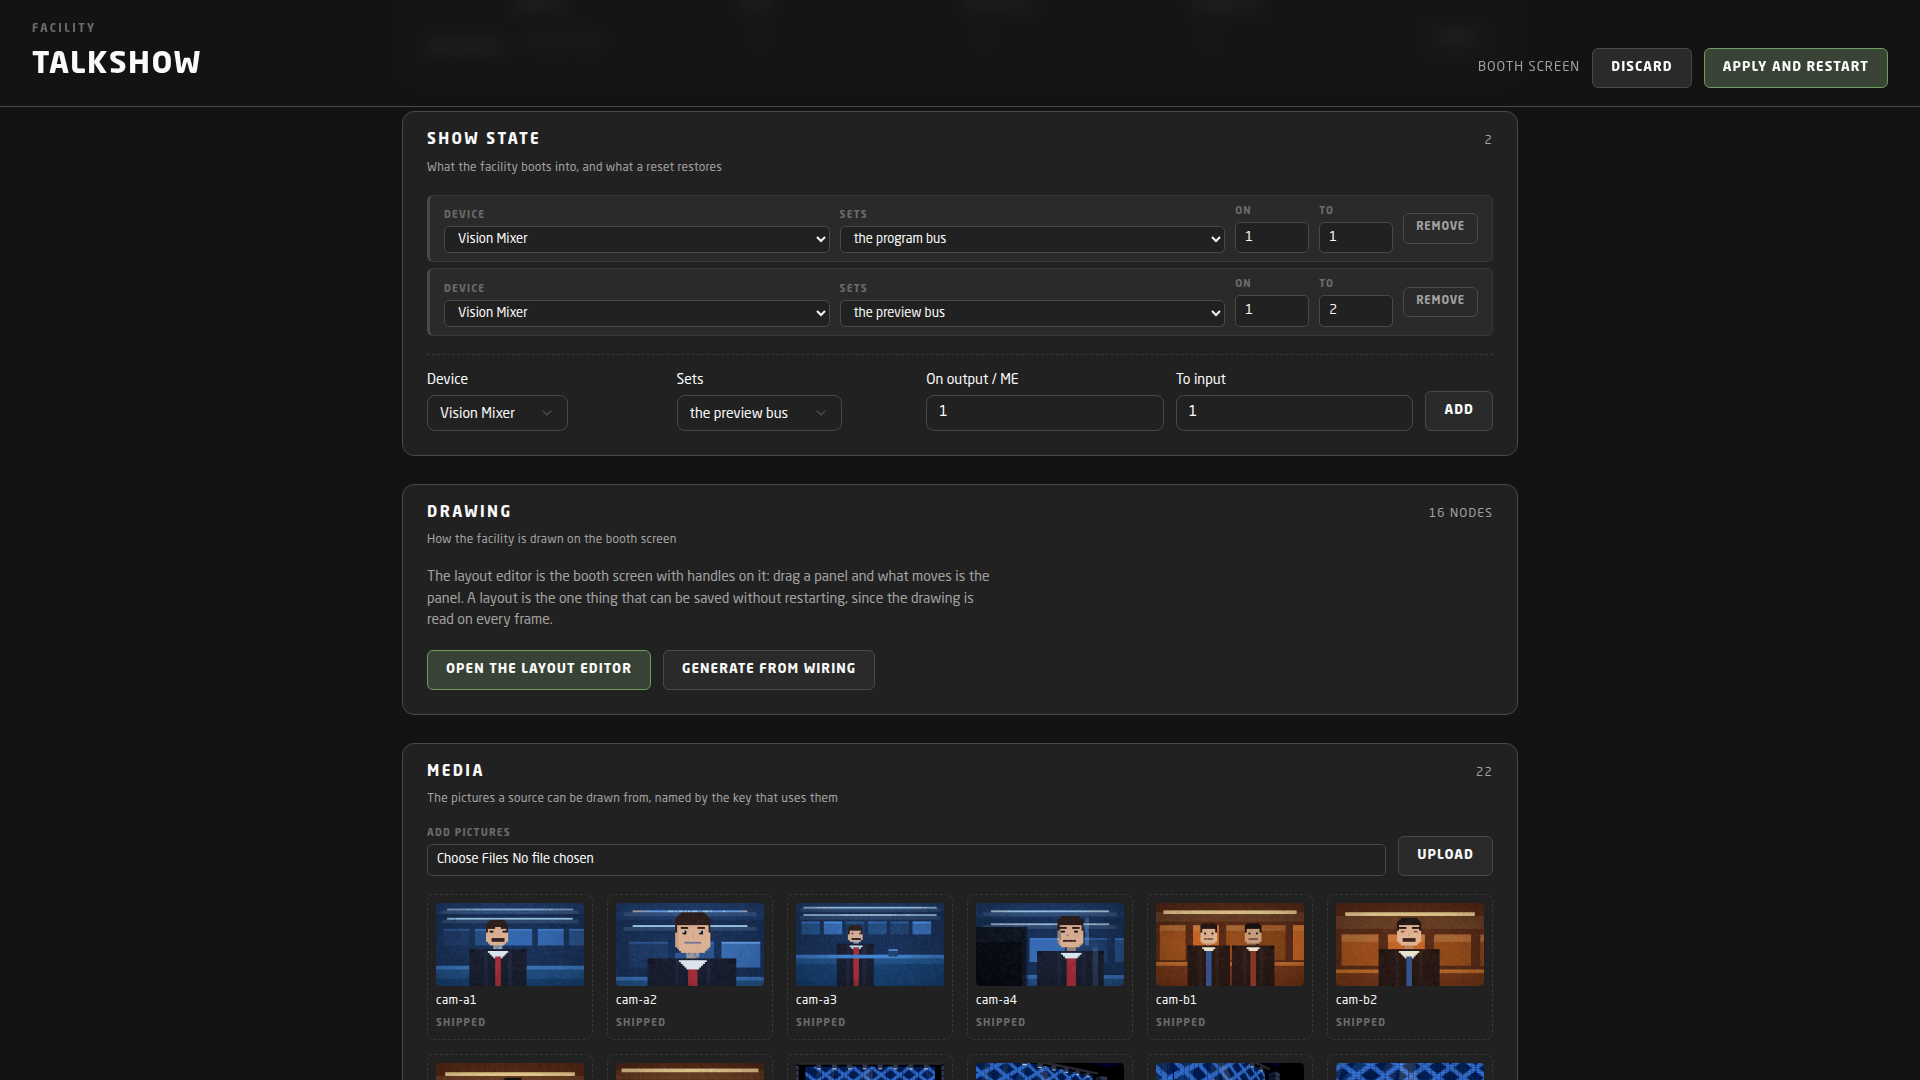
Task: Click the Add button
Action: pyautogui.click(x=1458, y=411)
